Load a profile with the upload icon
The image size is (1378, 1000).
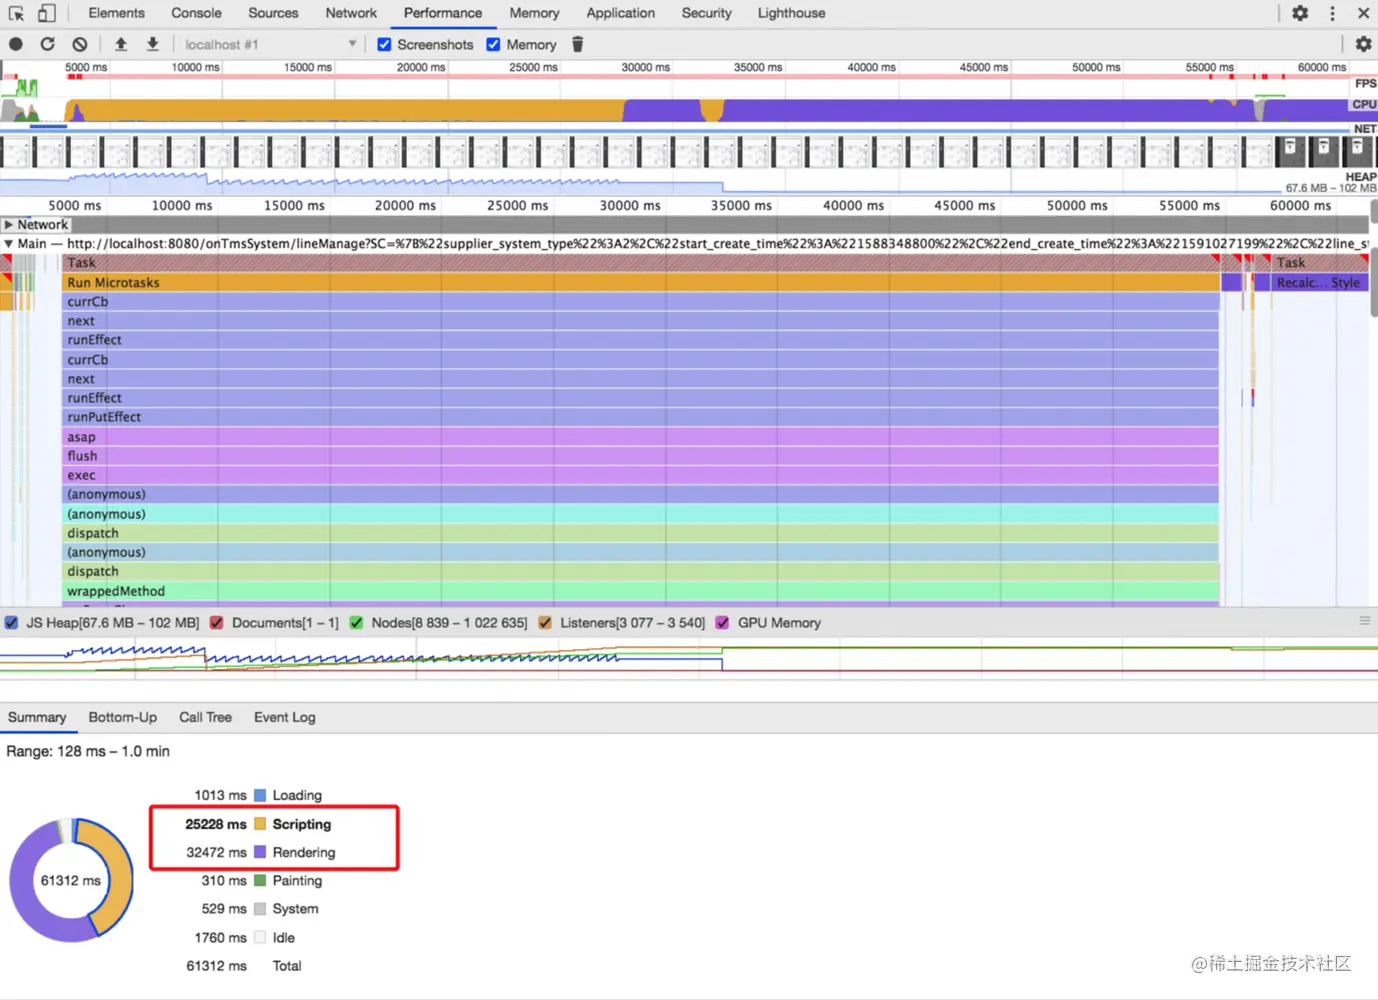click(x=121, y=44)
